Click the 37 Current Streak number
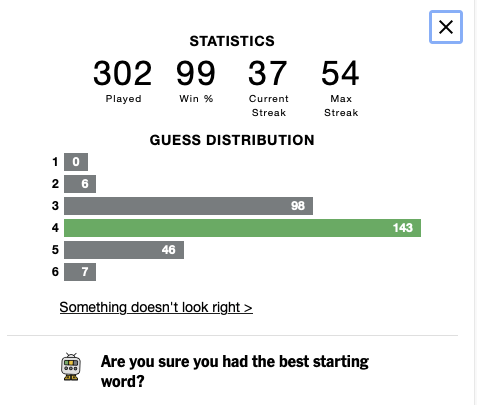The image size is (477, 405). click(x=268, y=73)
